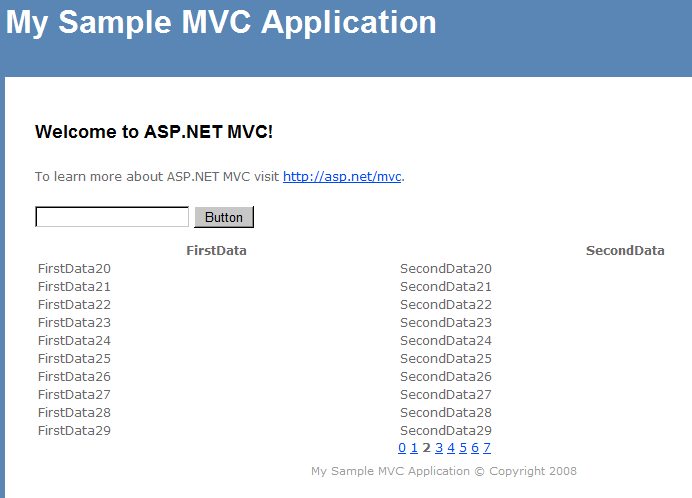
Task: Select the SecondData20 cell
Action: click(x=446, y=268)
